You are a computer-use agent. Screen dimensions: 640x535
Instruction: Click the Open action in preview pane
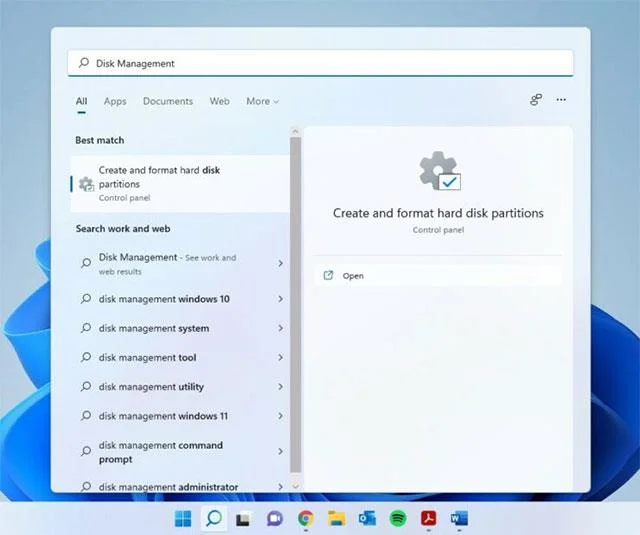[438, 275]
